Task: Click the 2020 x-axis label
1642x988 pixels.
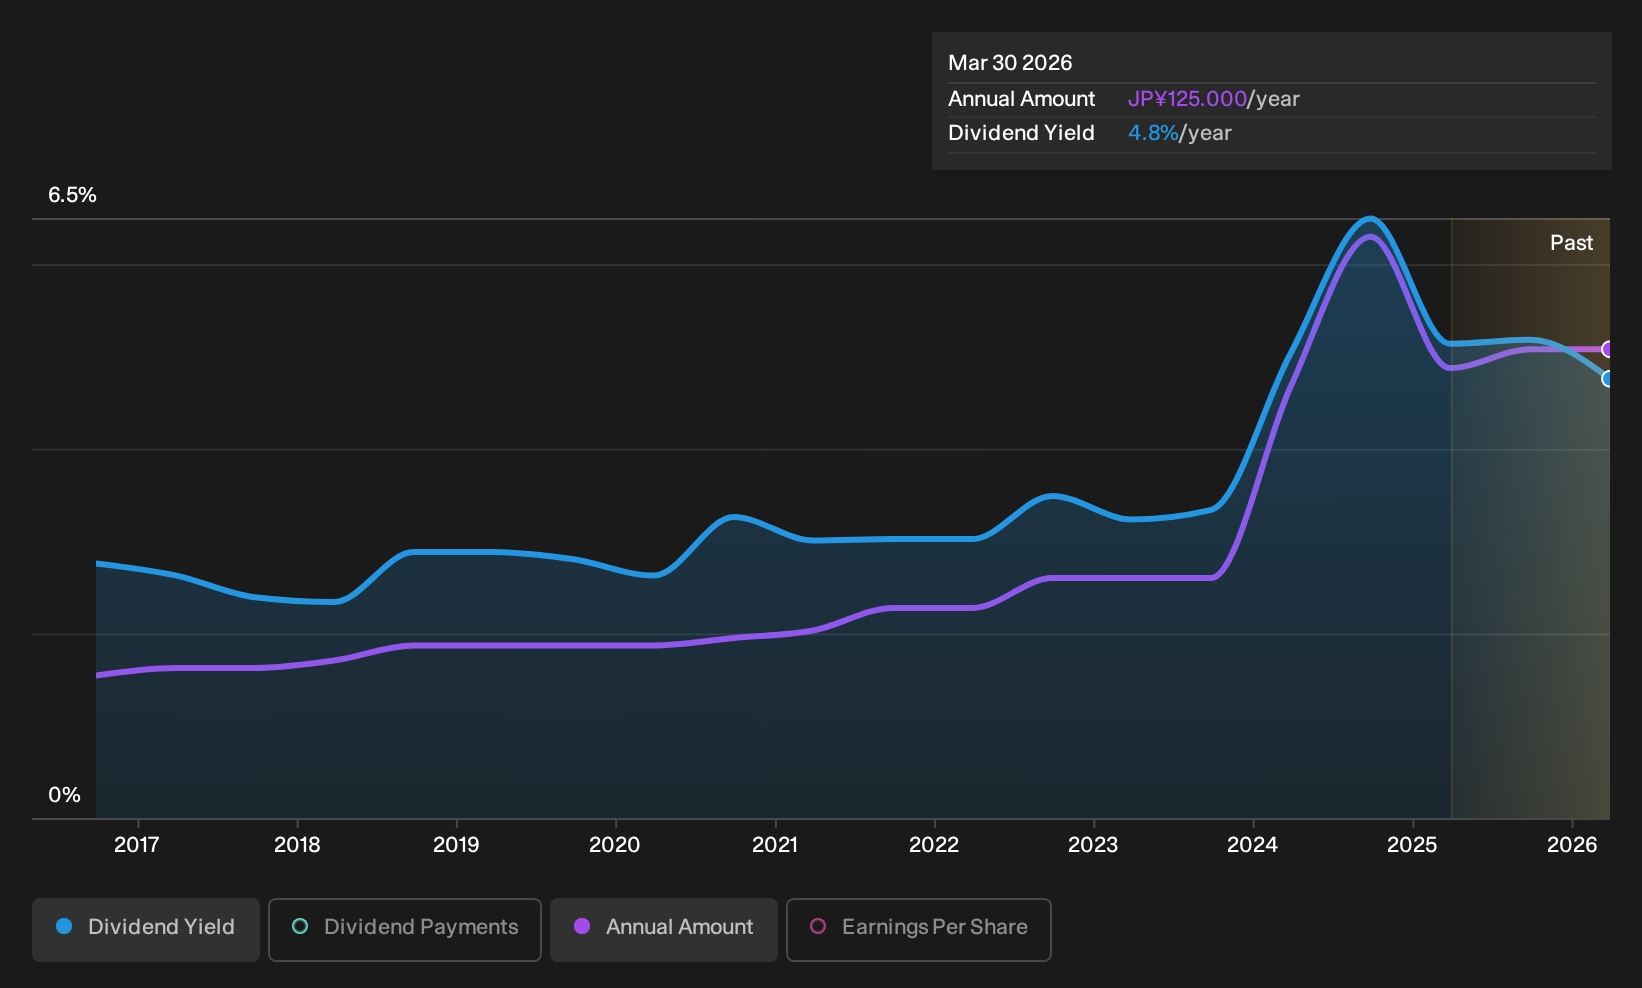Action: tap(615, 845)
